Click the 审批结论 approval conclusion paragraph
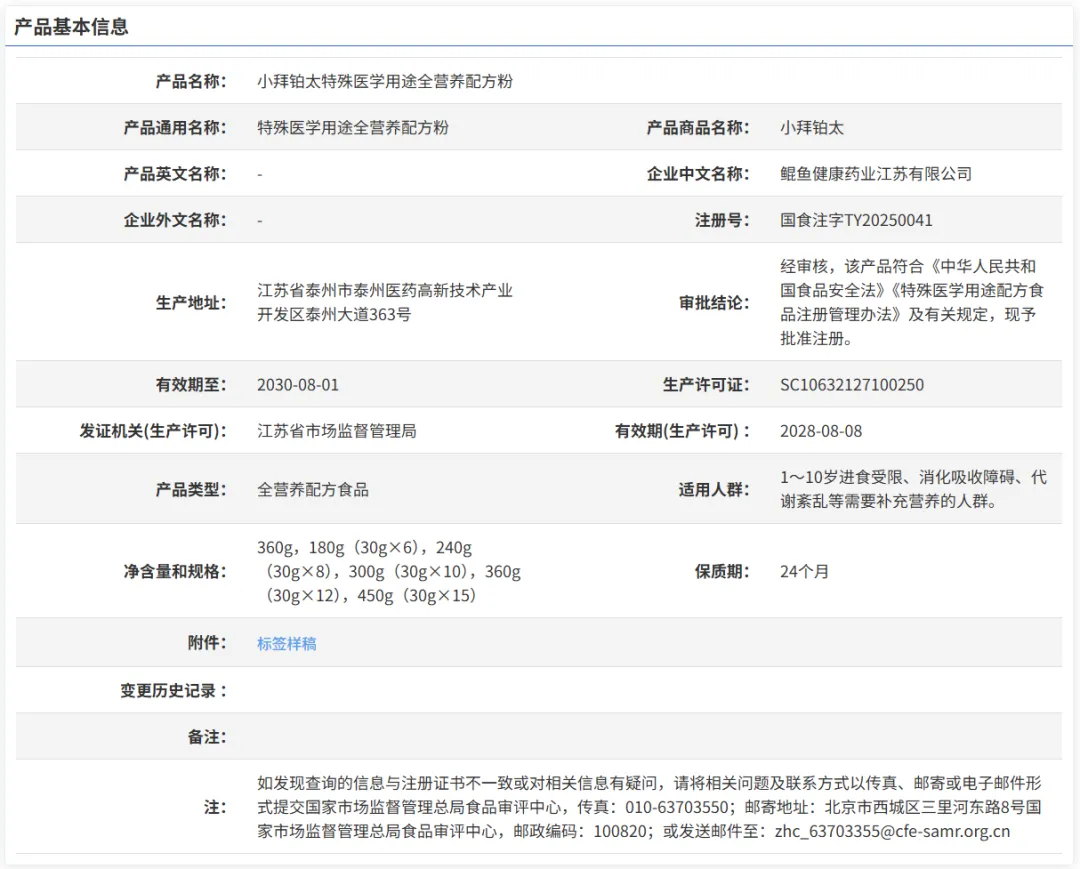This screenshot has width=1080, height=869. tap(912, 302)
